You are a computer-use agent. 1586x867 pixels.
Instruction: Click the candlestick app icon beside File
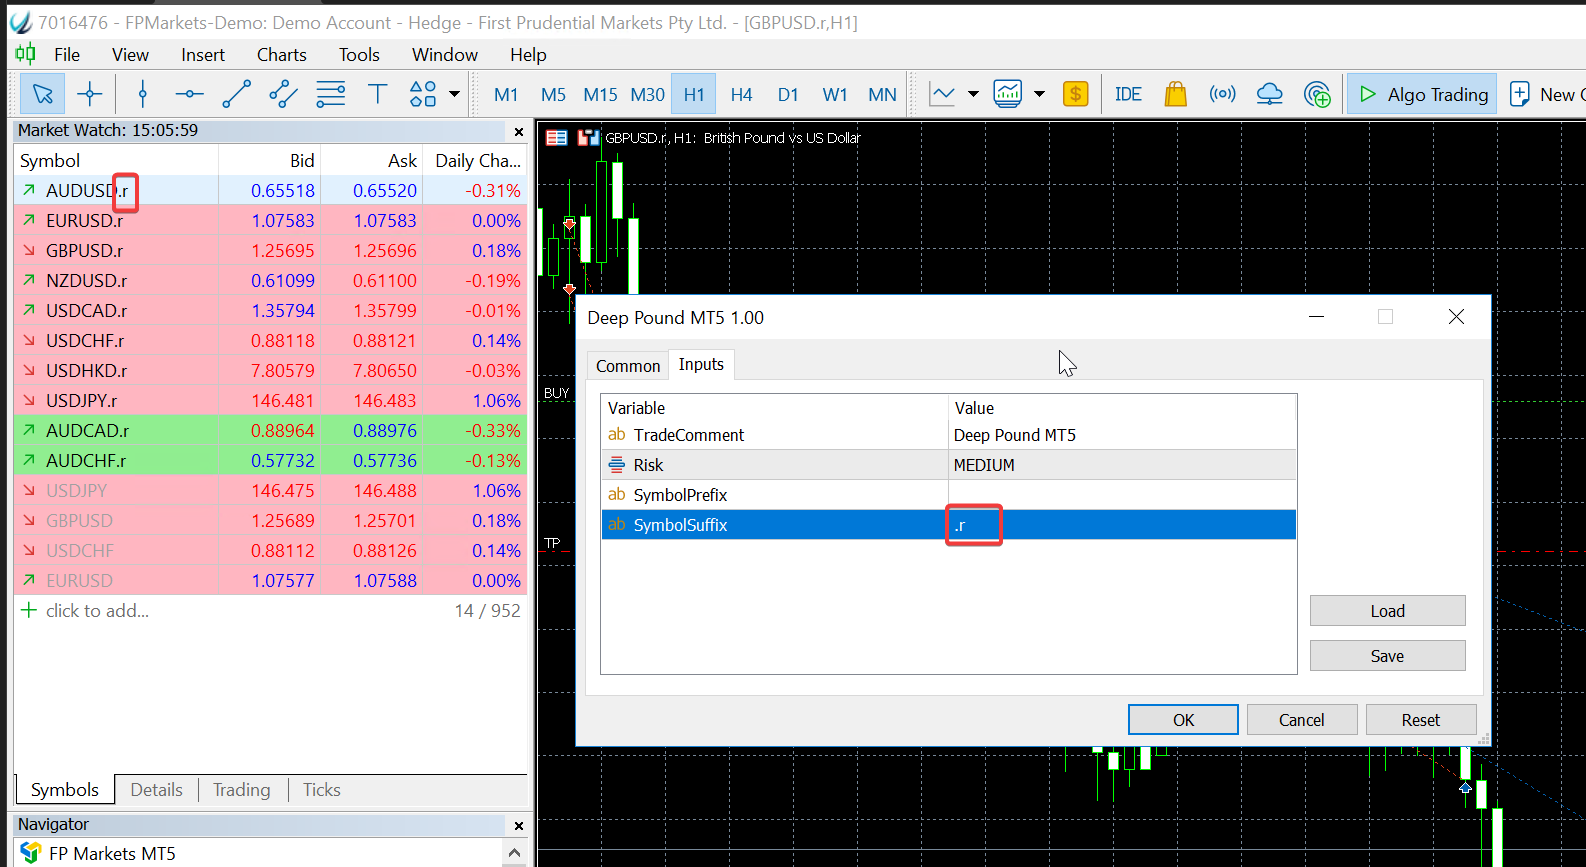point(25,54)
